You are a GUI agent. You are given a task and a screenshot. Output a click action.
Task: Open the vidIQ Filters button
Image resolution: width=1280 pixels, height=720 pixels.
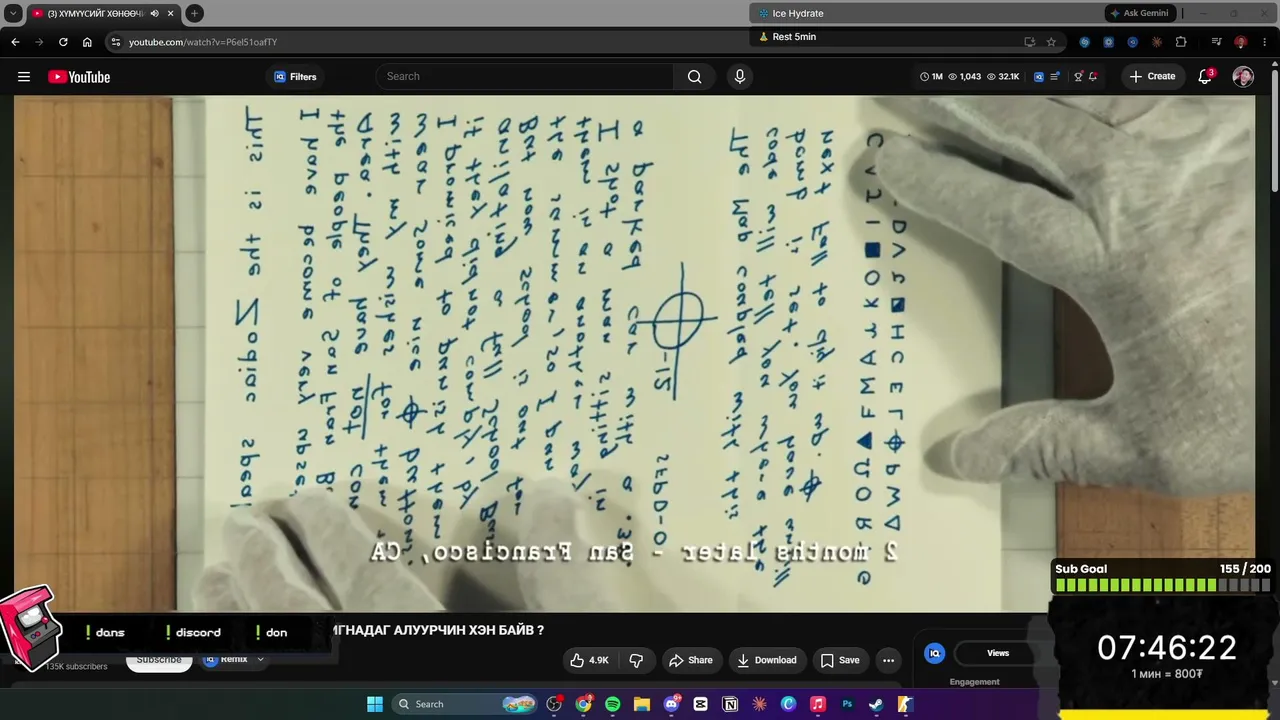[295, 77]
